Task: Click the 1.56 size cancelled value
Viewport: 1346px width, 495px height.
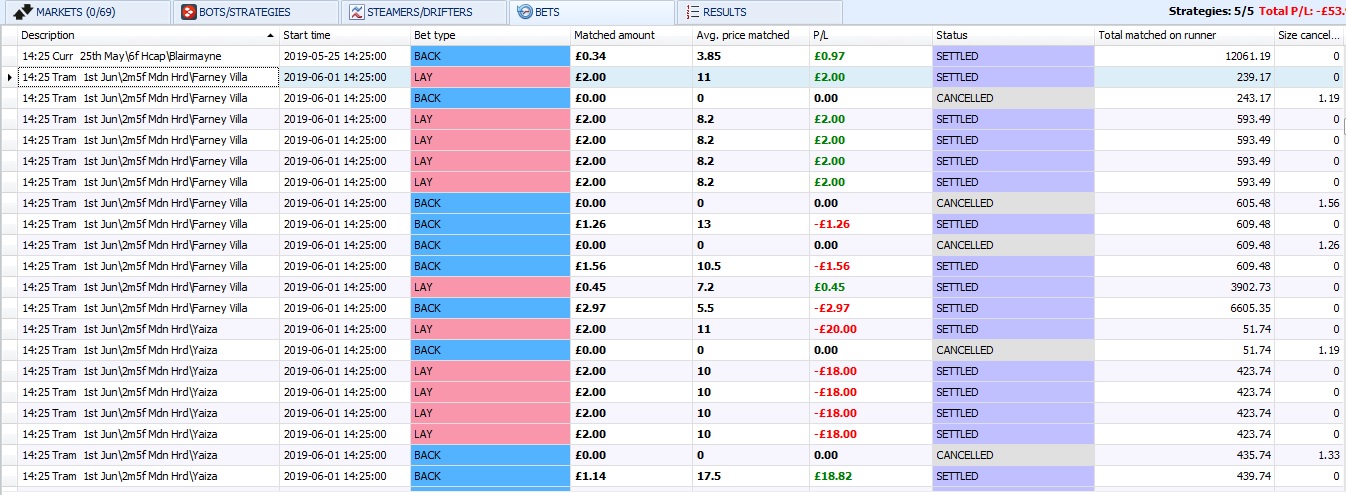Action: (1328, 203)
